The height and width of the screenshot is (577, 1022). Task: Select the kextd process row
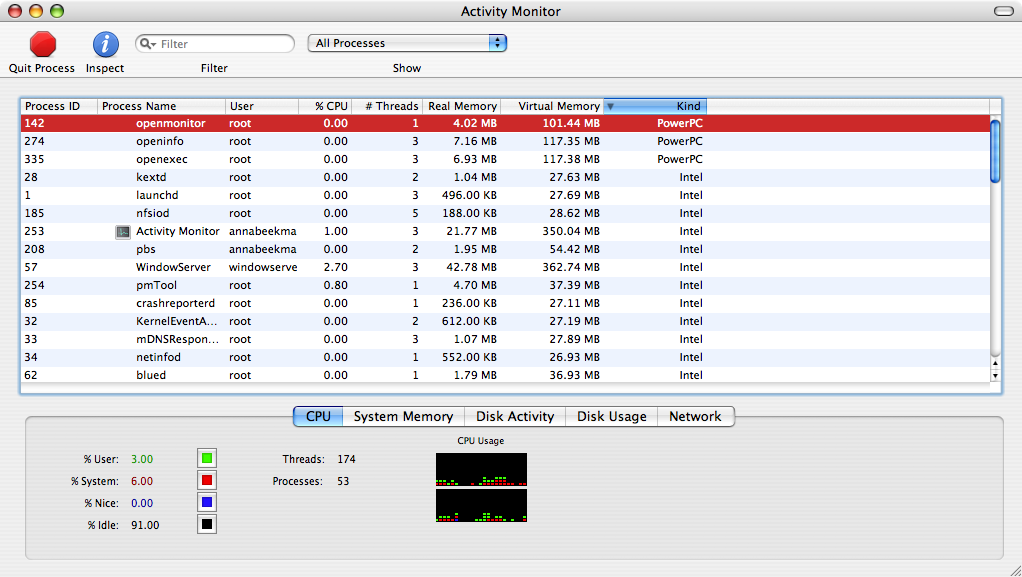point(505,177)
